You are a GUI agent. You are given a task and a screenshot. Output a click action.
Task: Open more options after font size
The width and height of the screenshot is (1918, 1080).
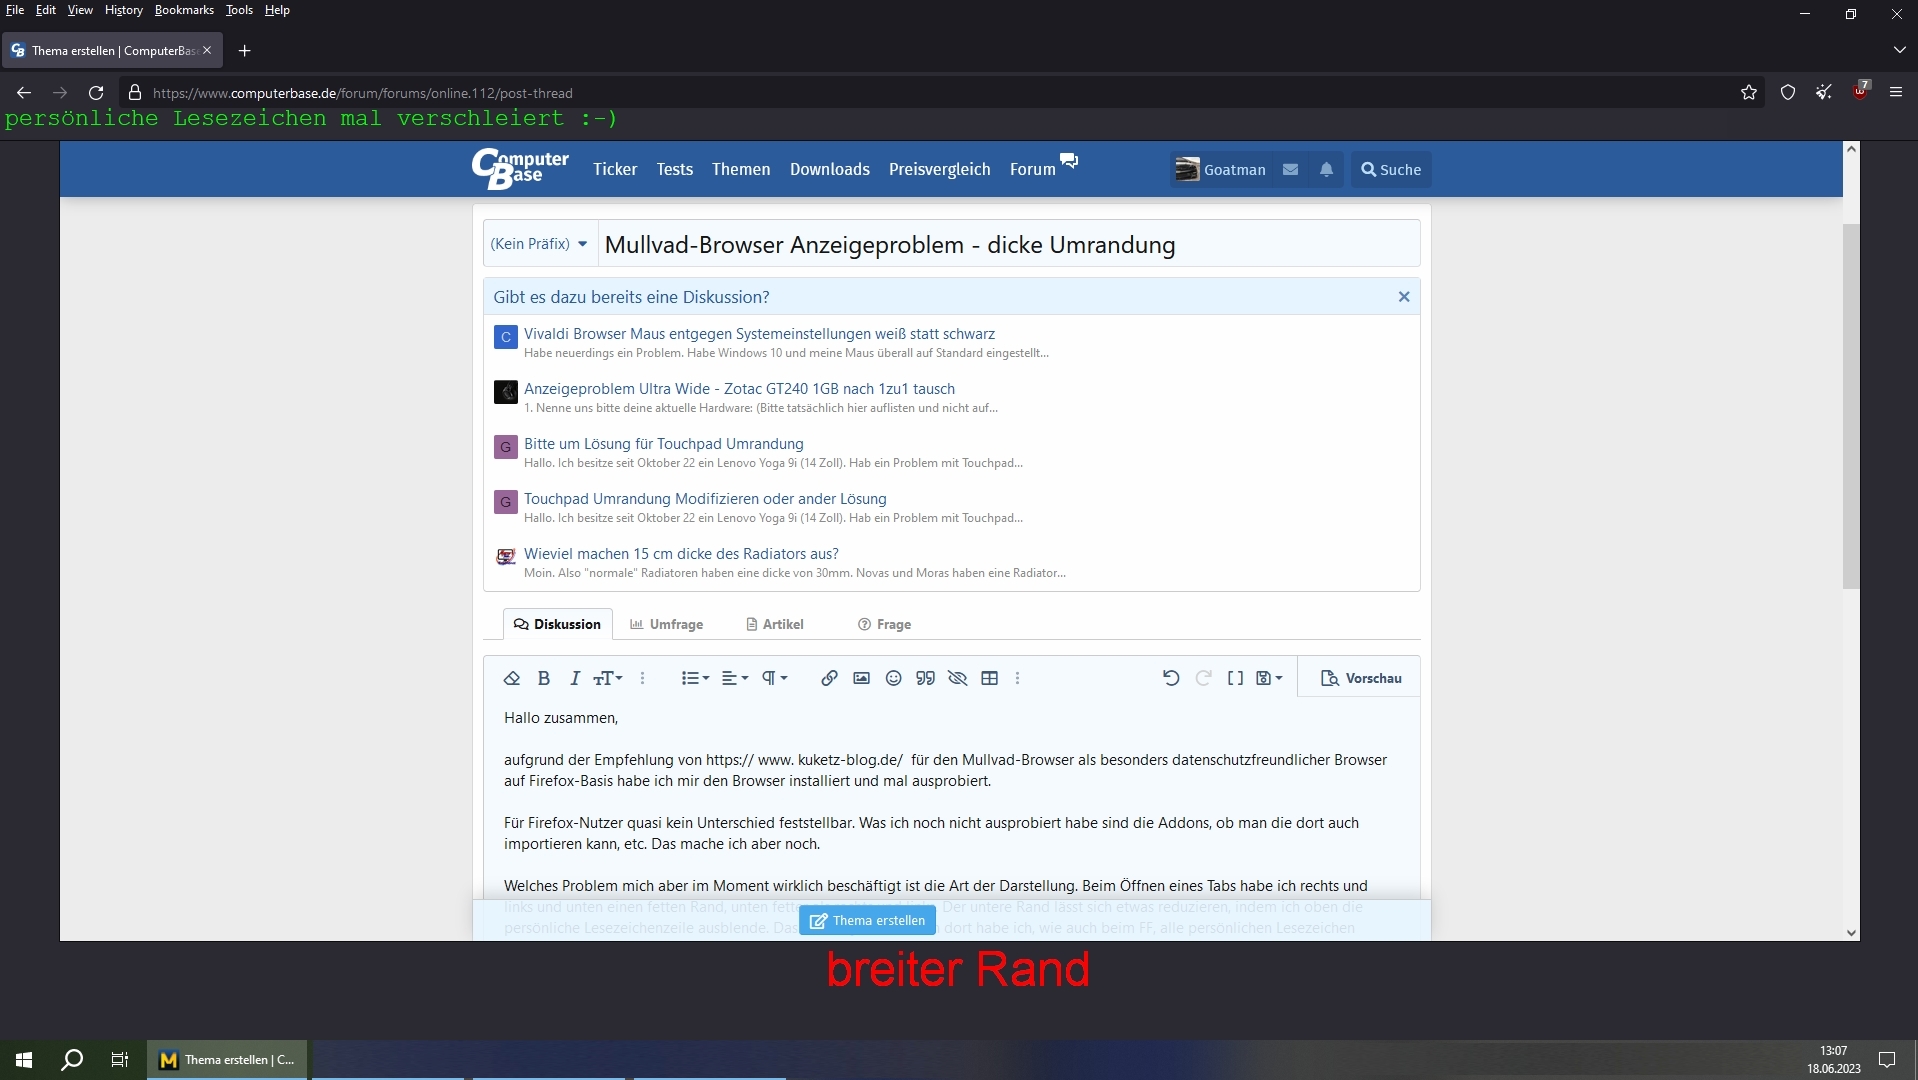click(x=643, y=678)
